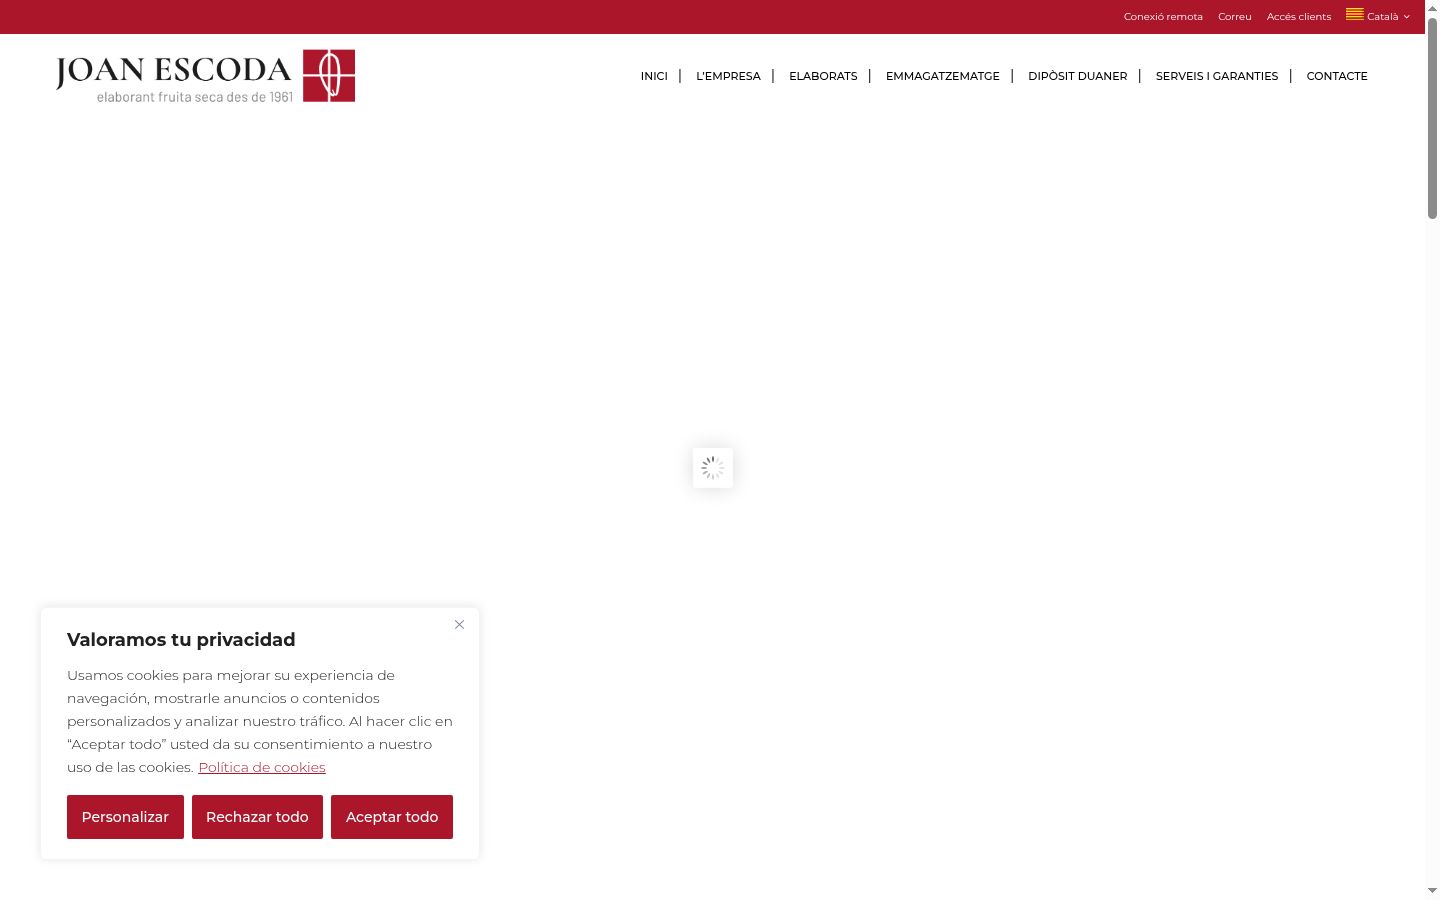
Task: Close the cookie privacy banner
Action: pos(459,625)
